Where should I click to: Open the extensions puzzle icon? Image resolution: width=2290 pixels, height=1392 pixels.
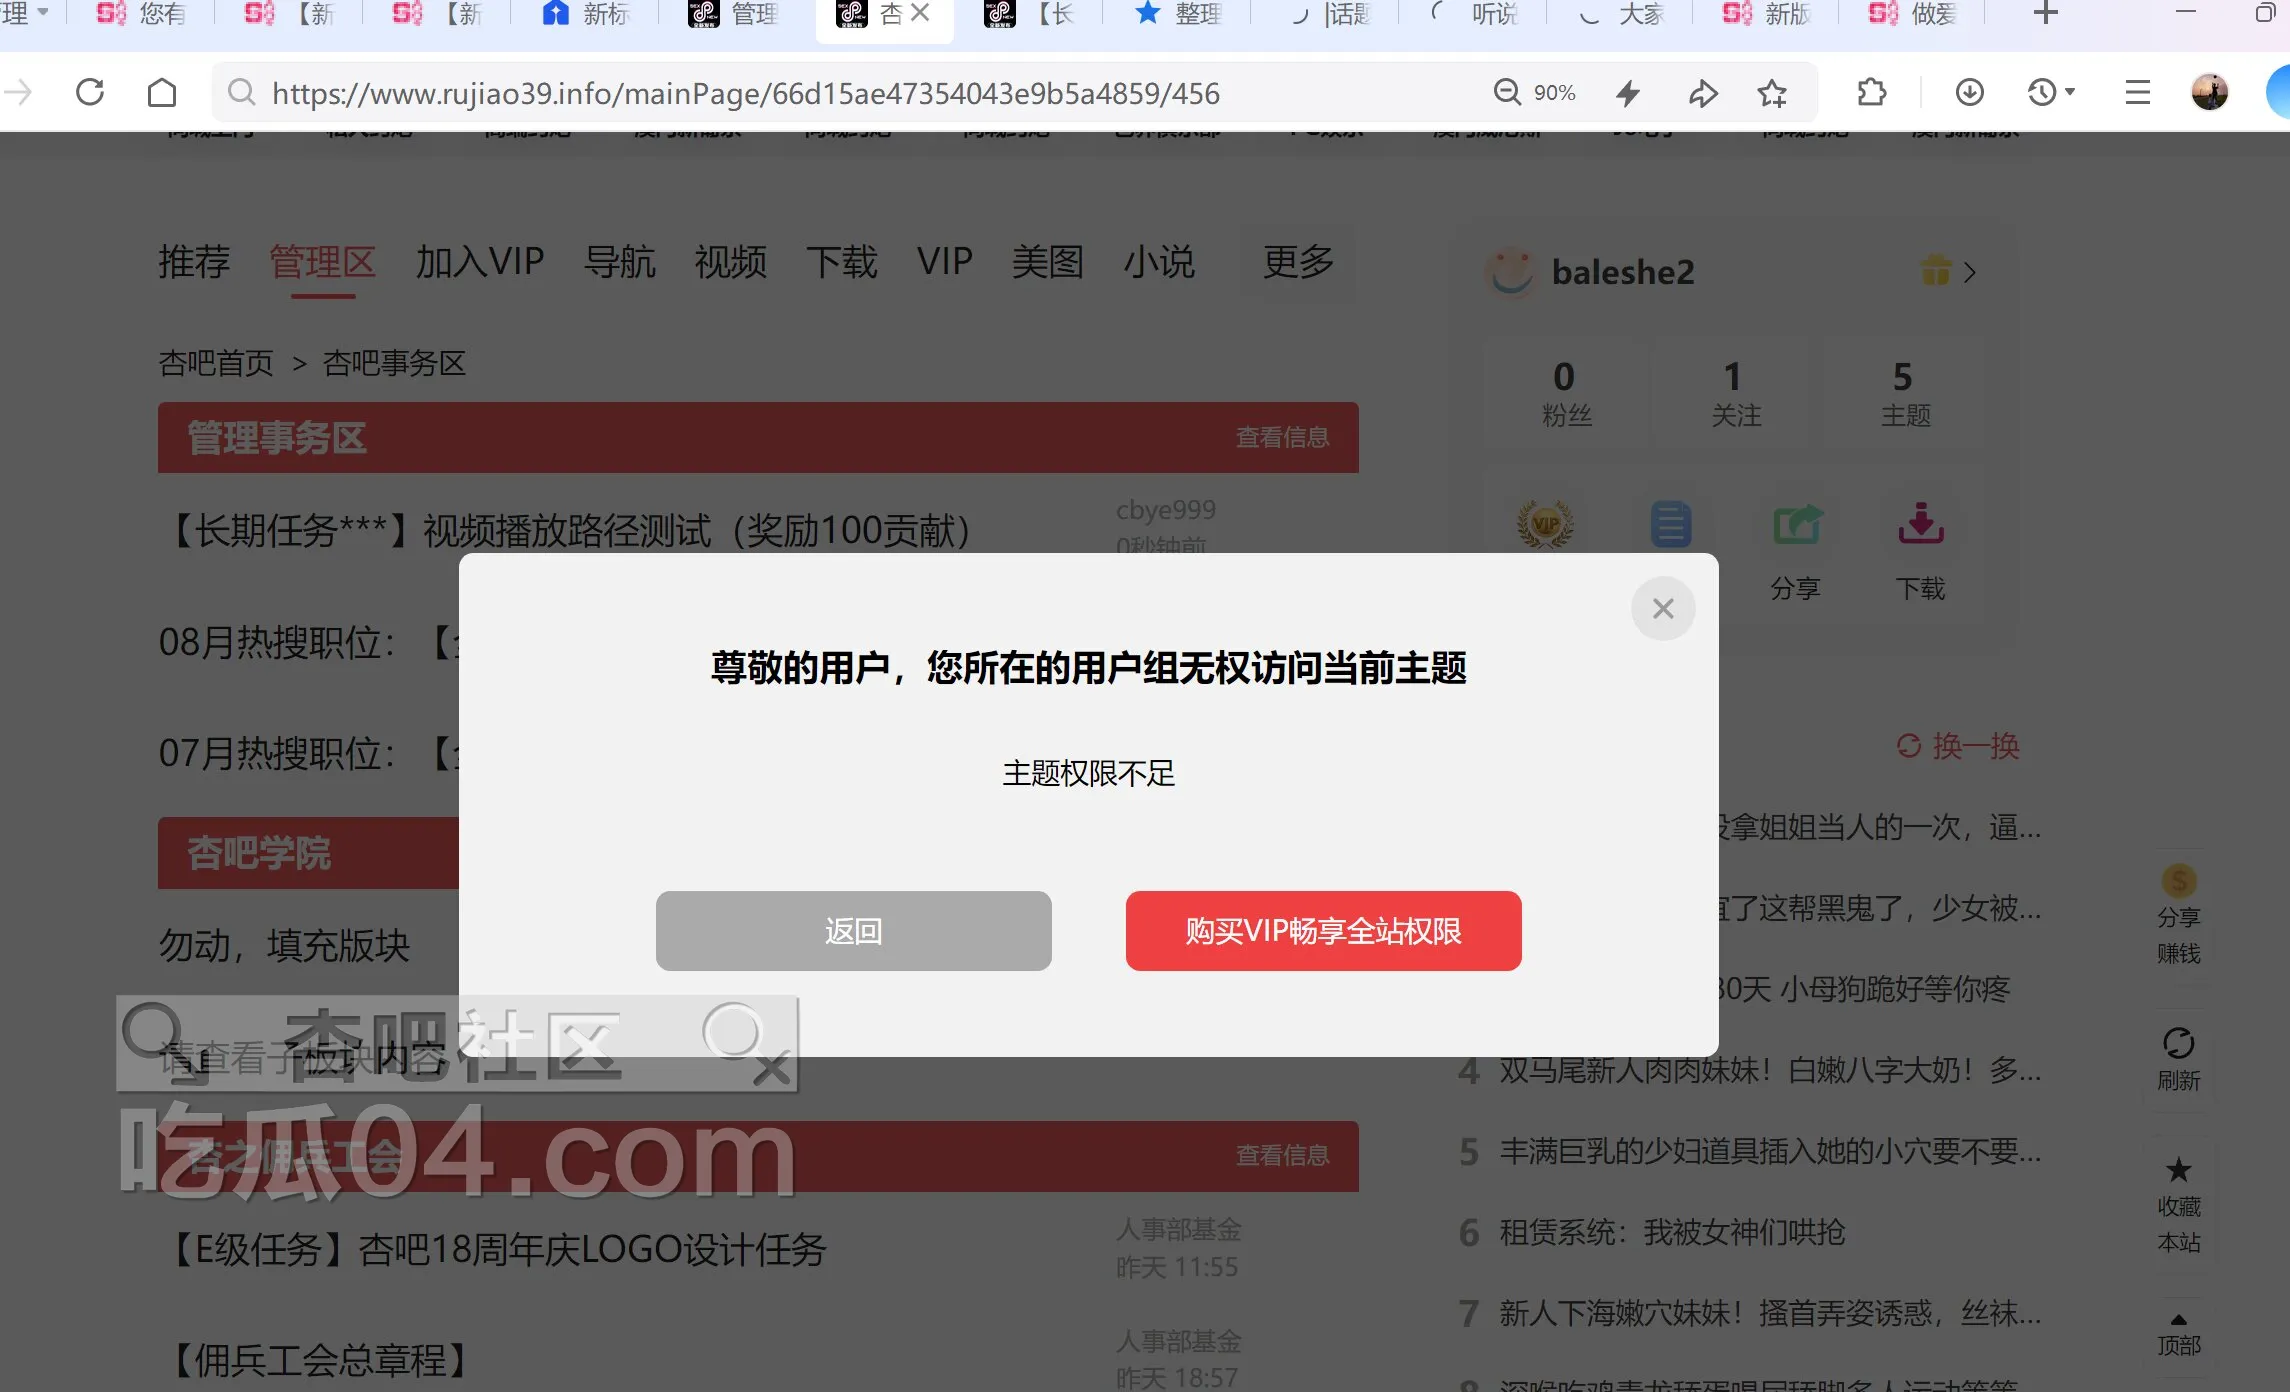pyautogui.click(x=1871, y=93)
